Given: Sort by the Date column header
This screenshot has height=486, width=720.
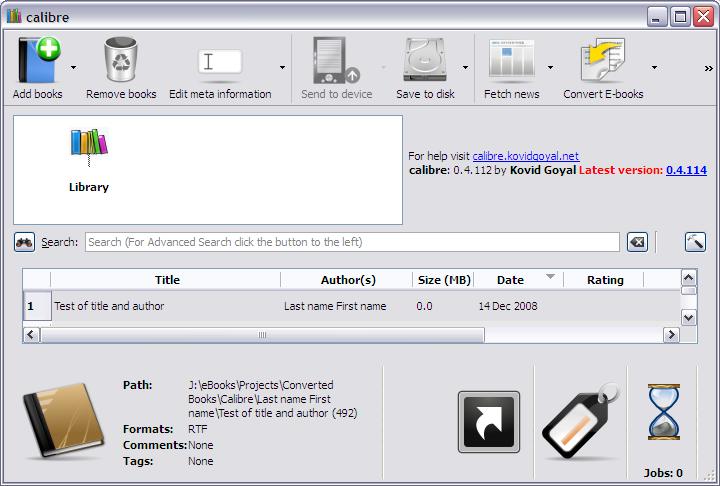Looking at the screenshot, I should tap(519, 280).
